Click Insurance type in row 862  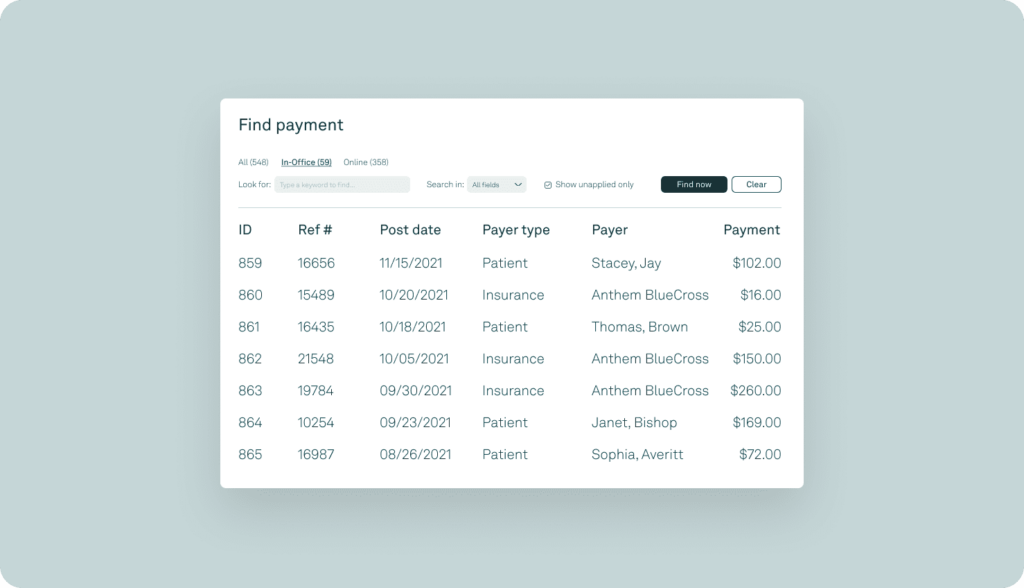[513, 359]
